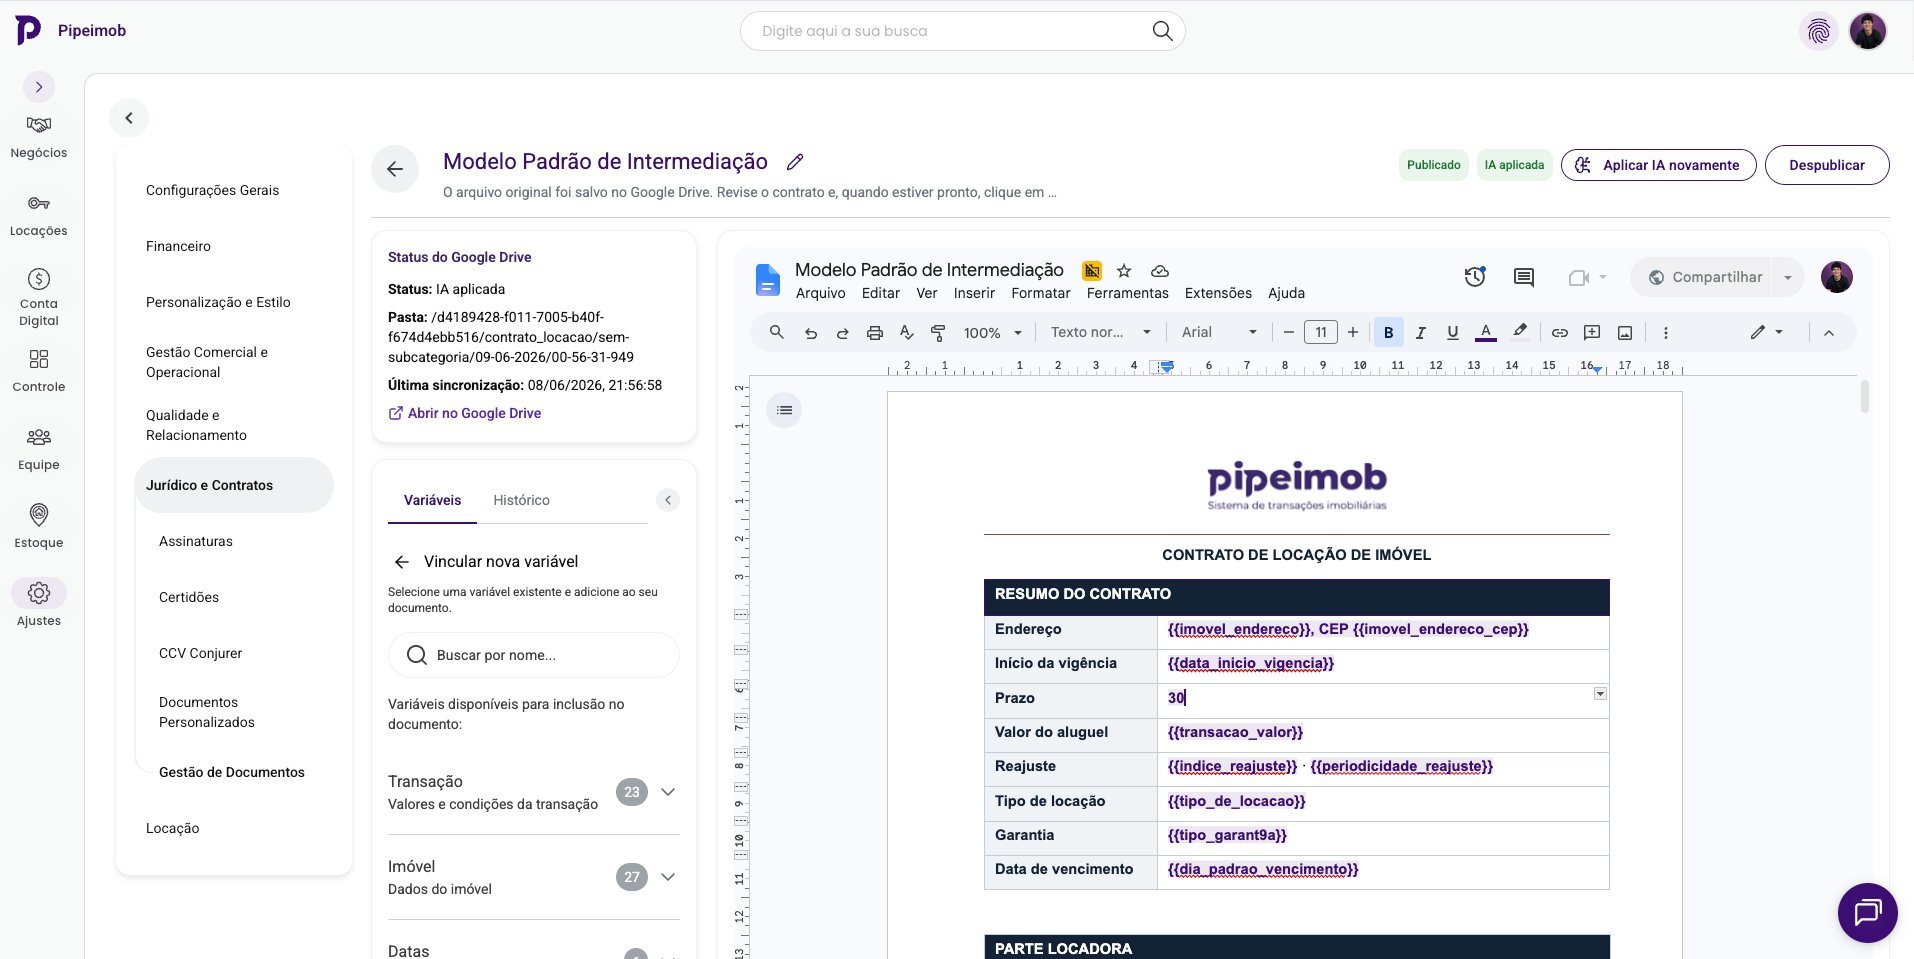Click the Docs toolbar search icon
Image resolution: width=1914 pixels, height=959 pixels.
(x=776, y=332)
